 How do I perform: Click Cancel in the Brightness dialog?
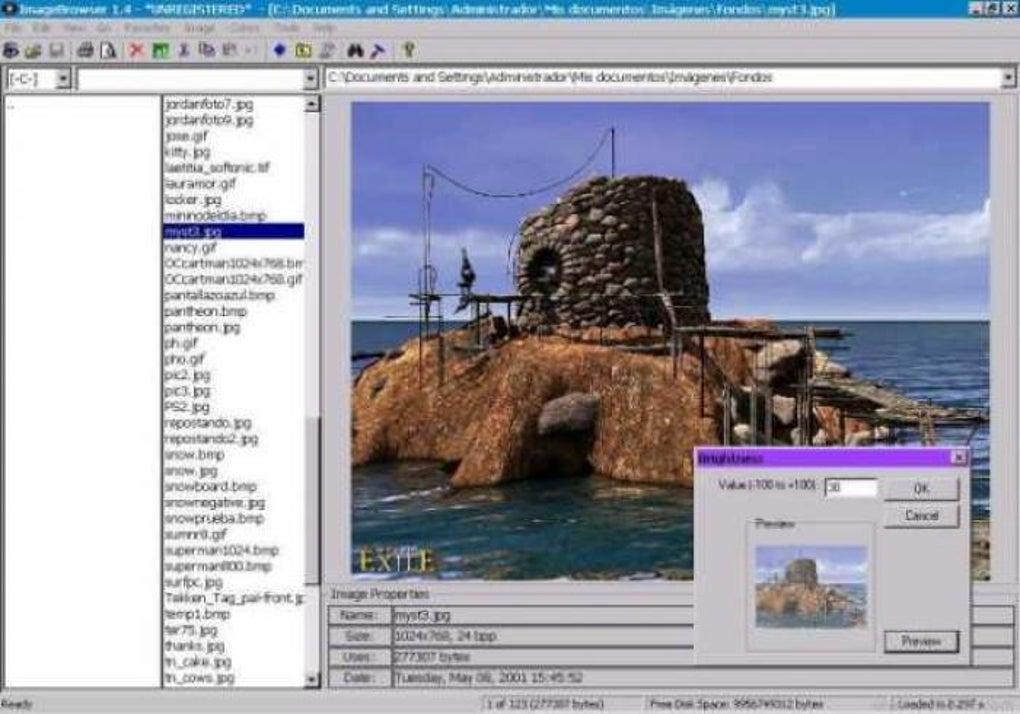pos(921,517)
